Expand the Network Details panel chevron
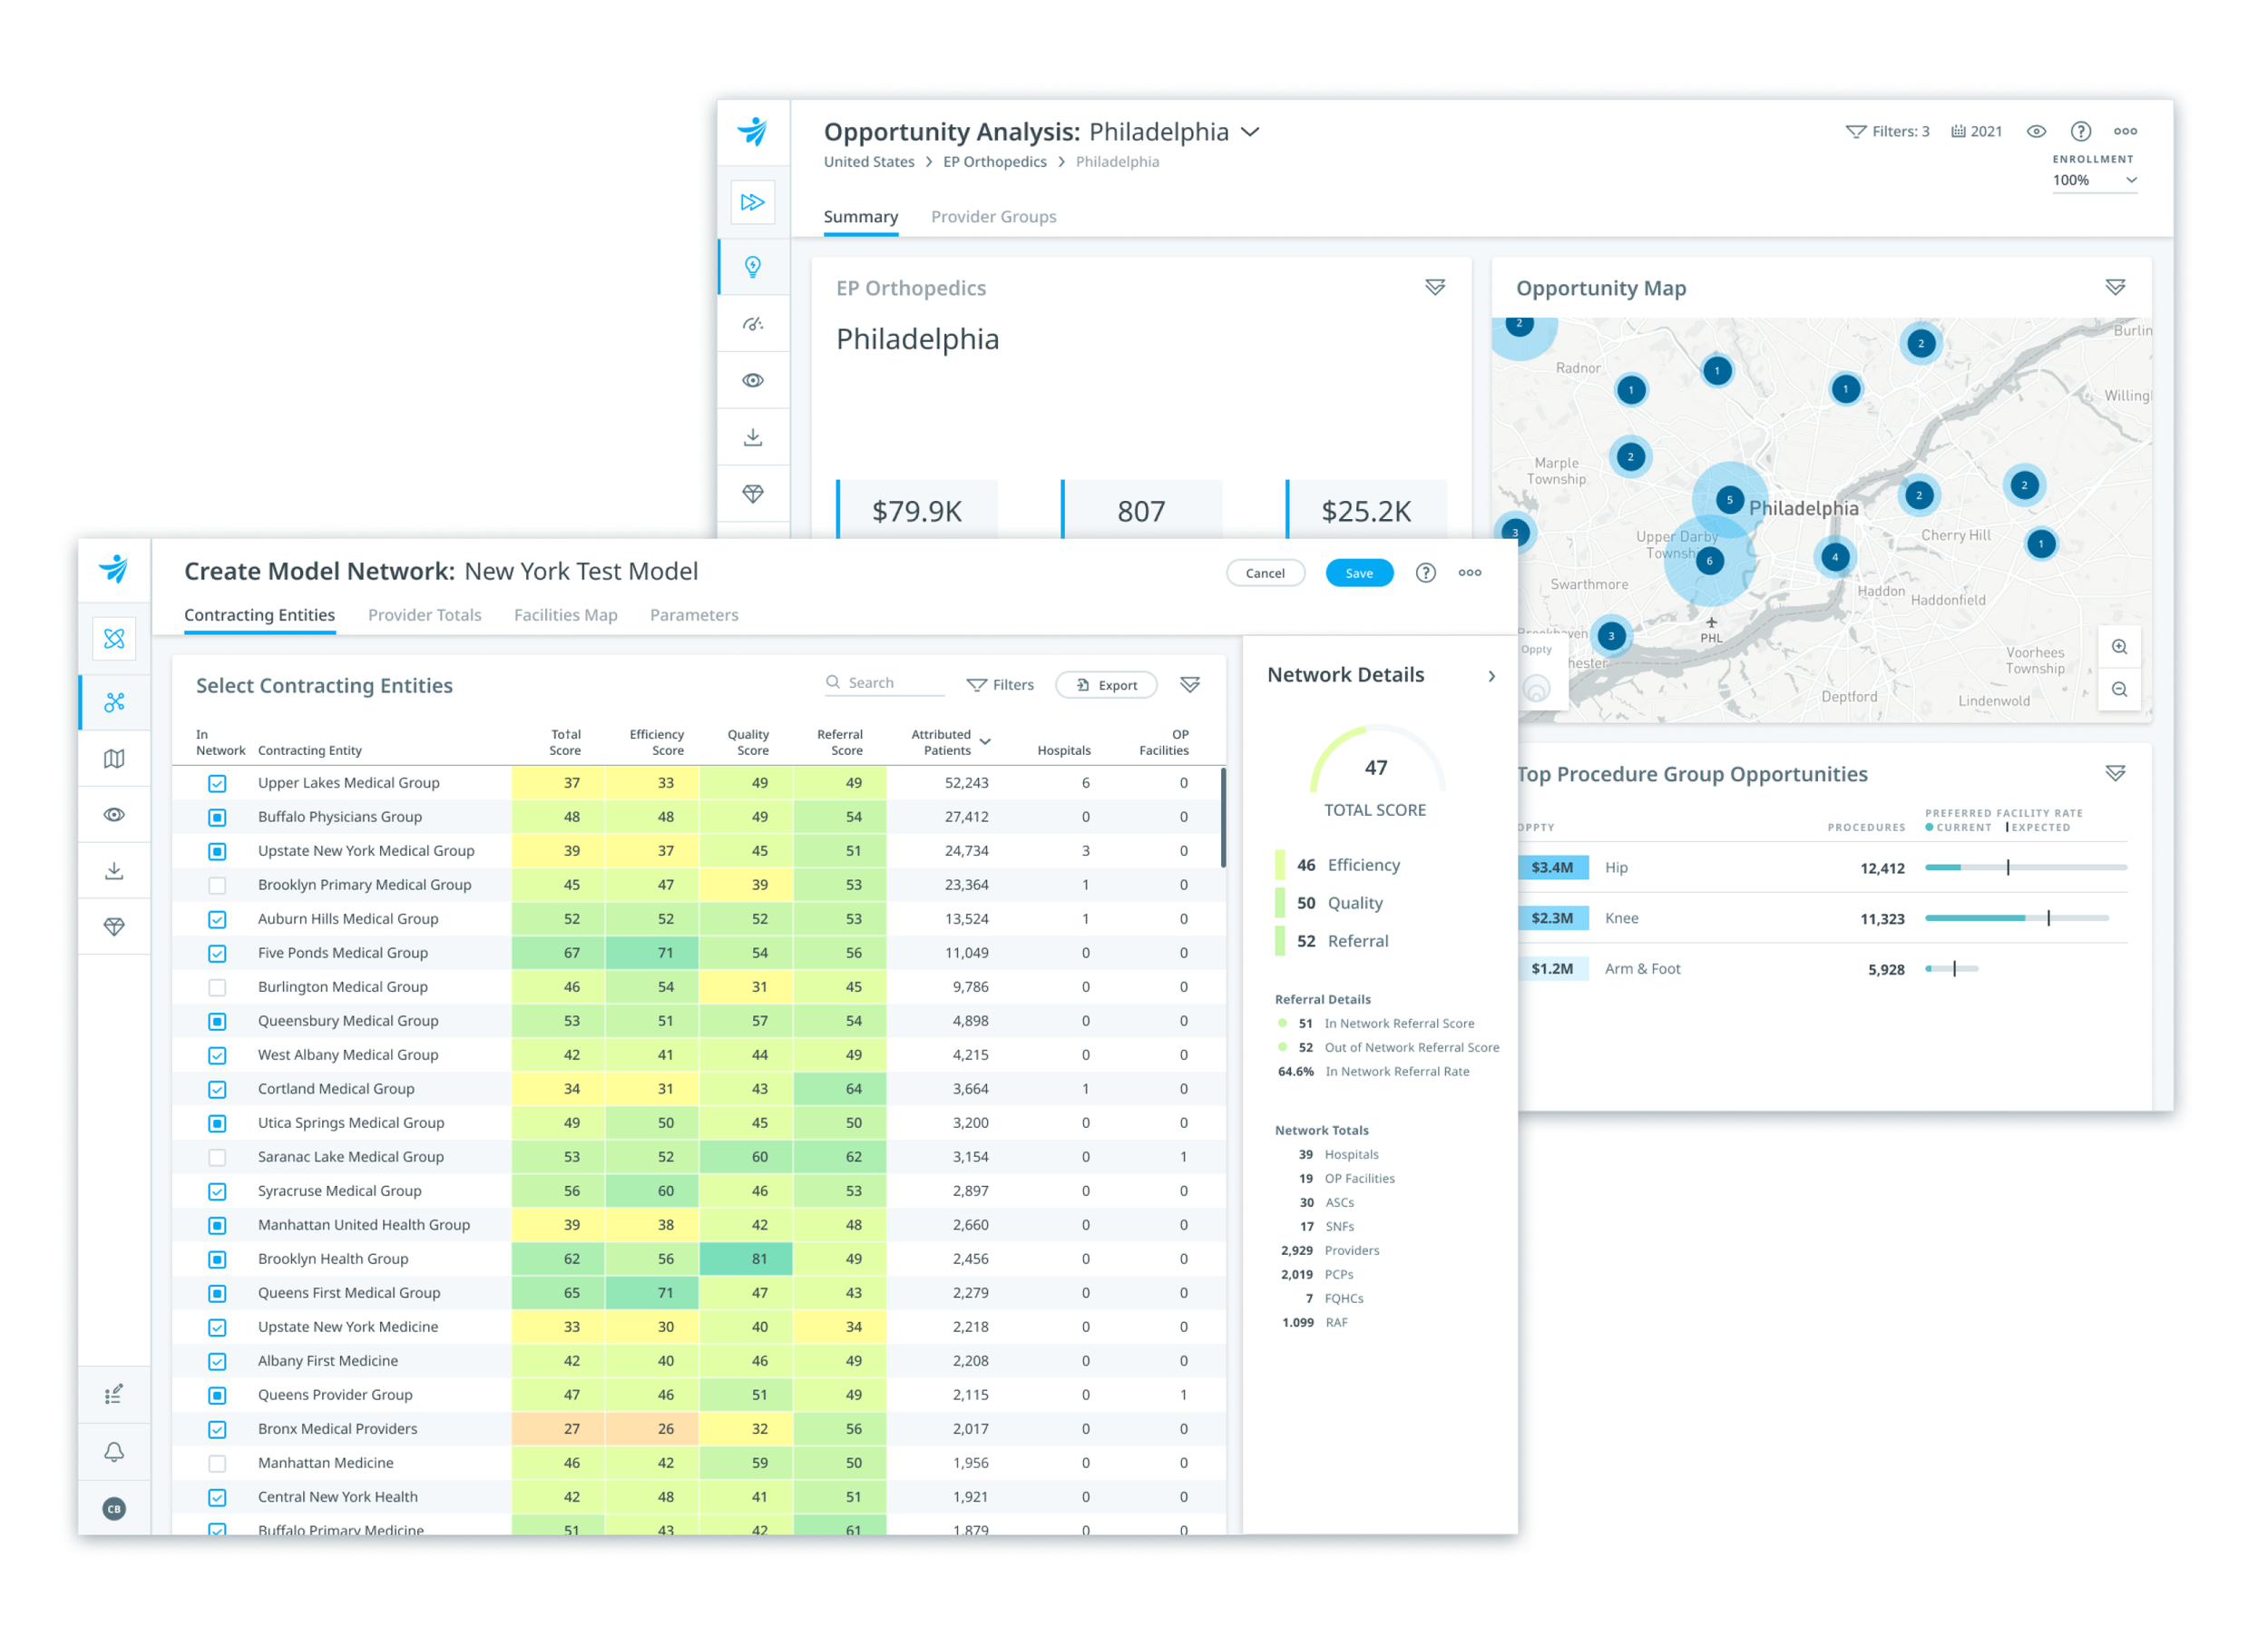The width and height of the screenshot is (2268, 1646). pyautogui.click(x=1491, y=676)
